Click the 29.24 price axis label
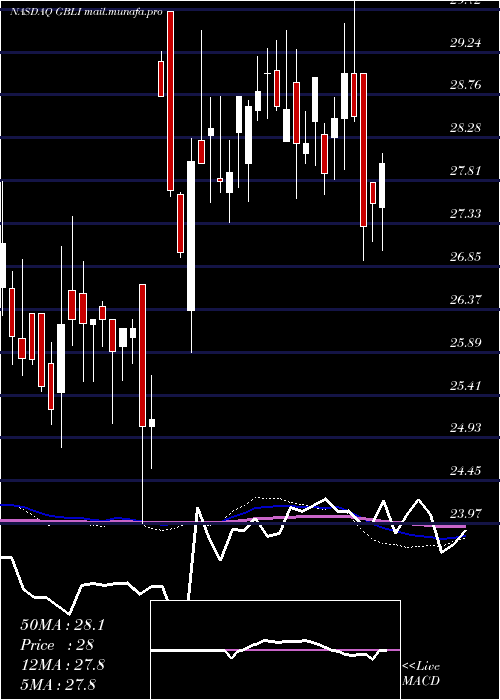 pos(466,43)
